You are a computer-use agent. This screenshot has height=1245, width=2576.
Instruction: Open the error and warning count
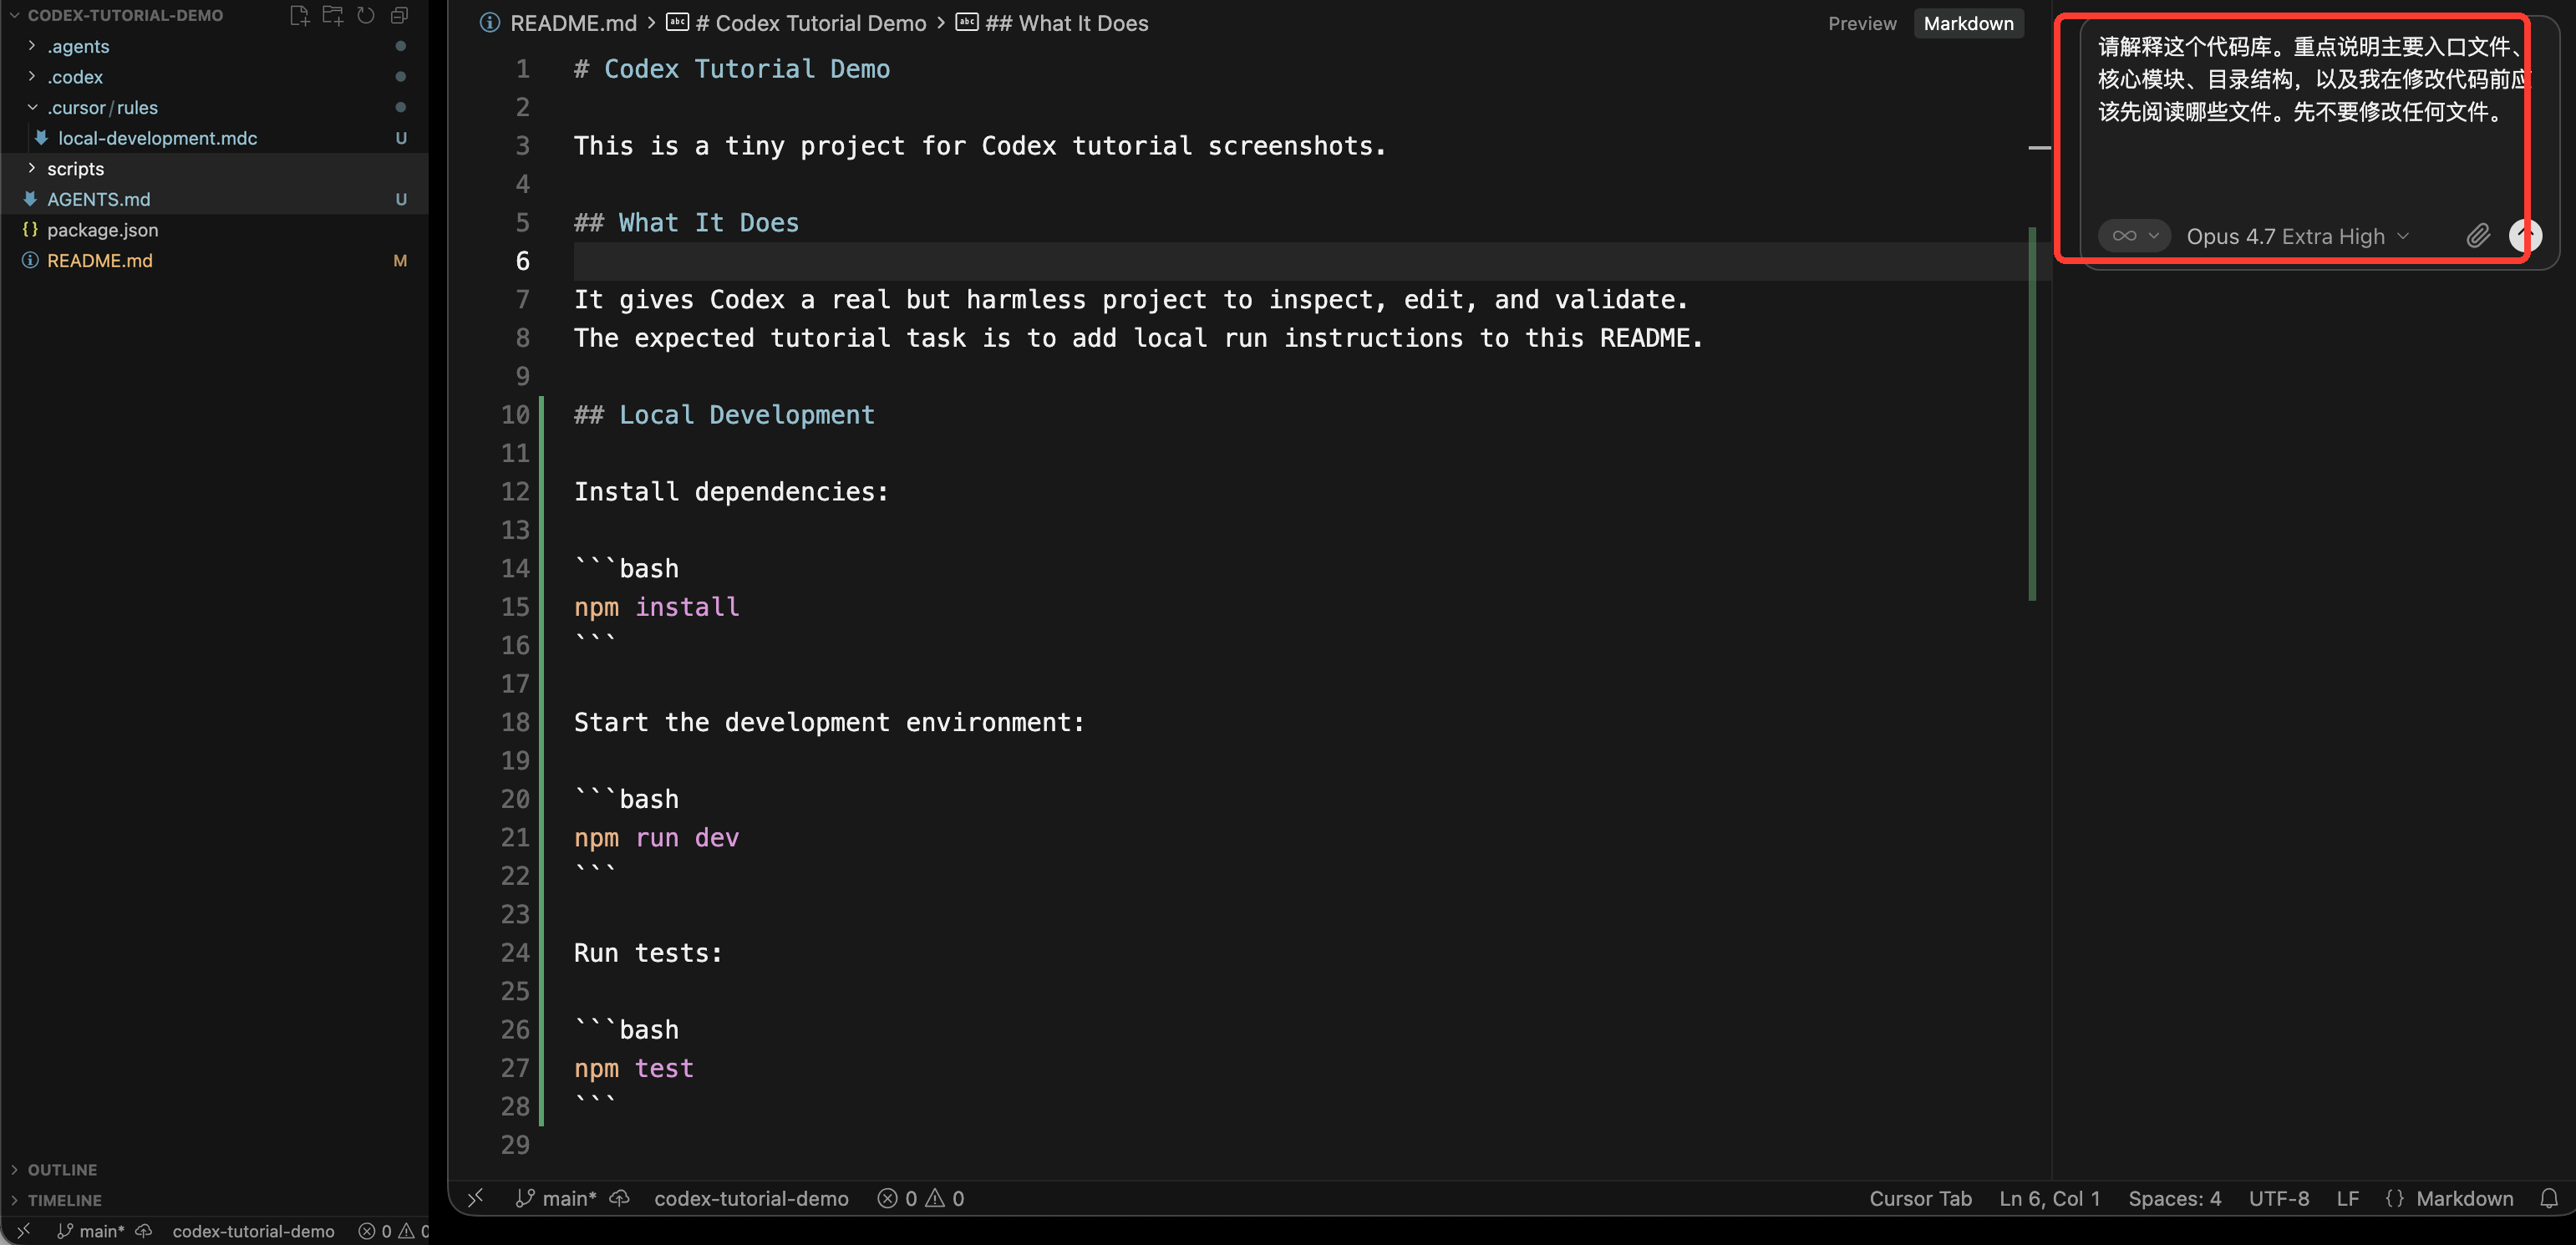[x=921, y=1198]
